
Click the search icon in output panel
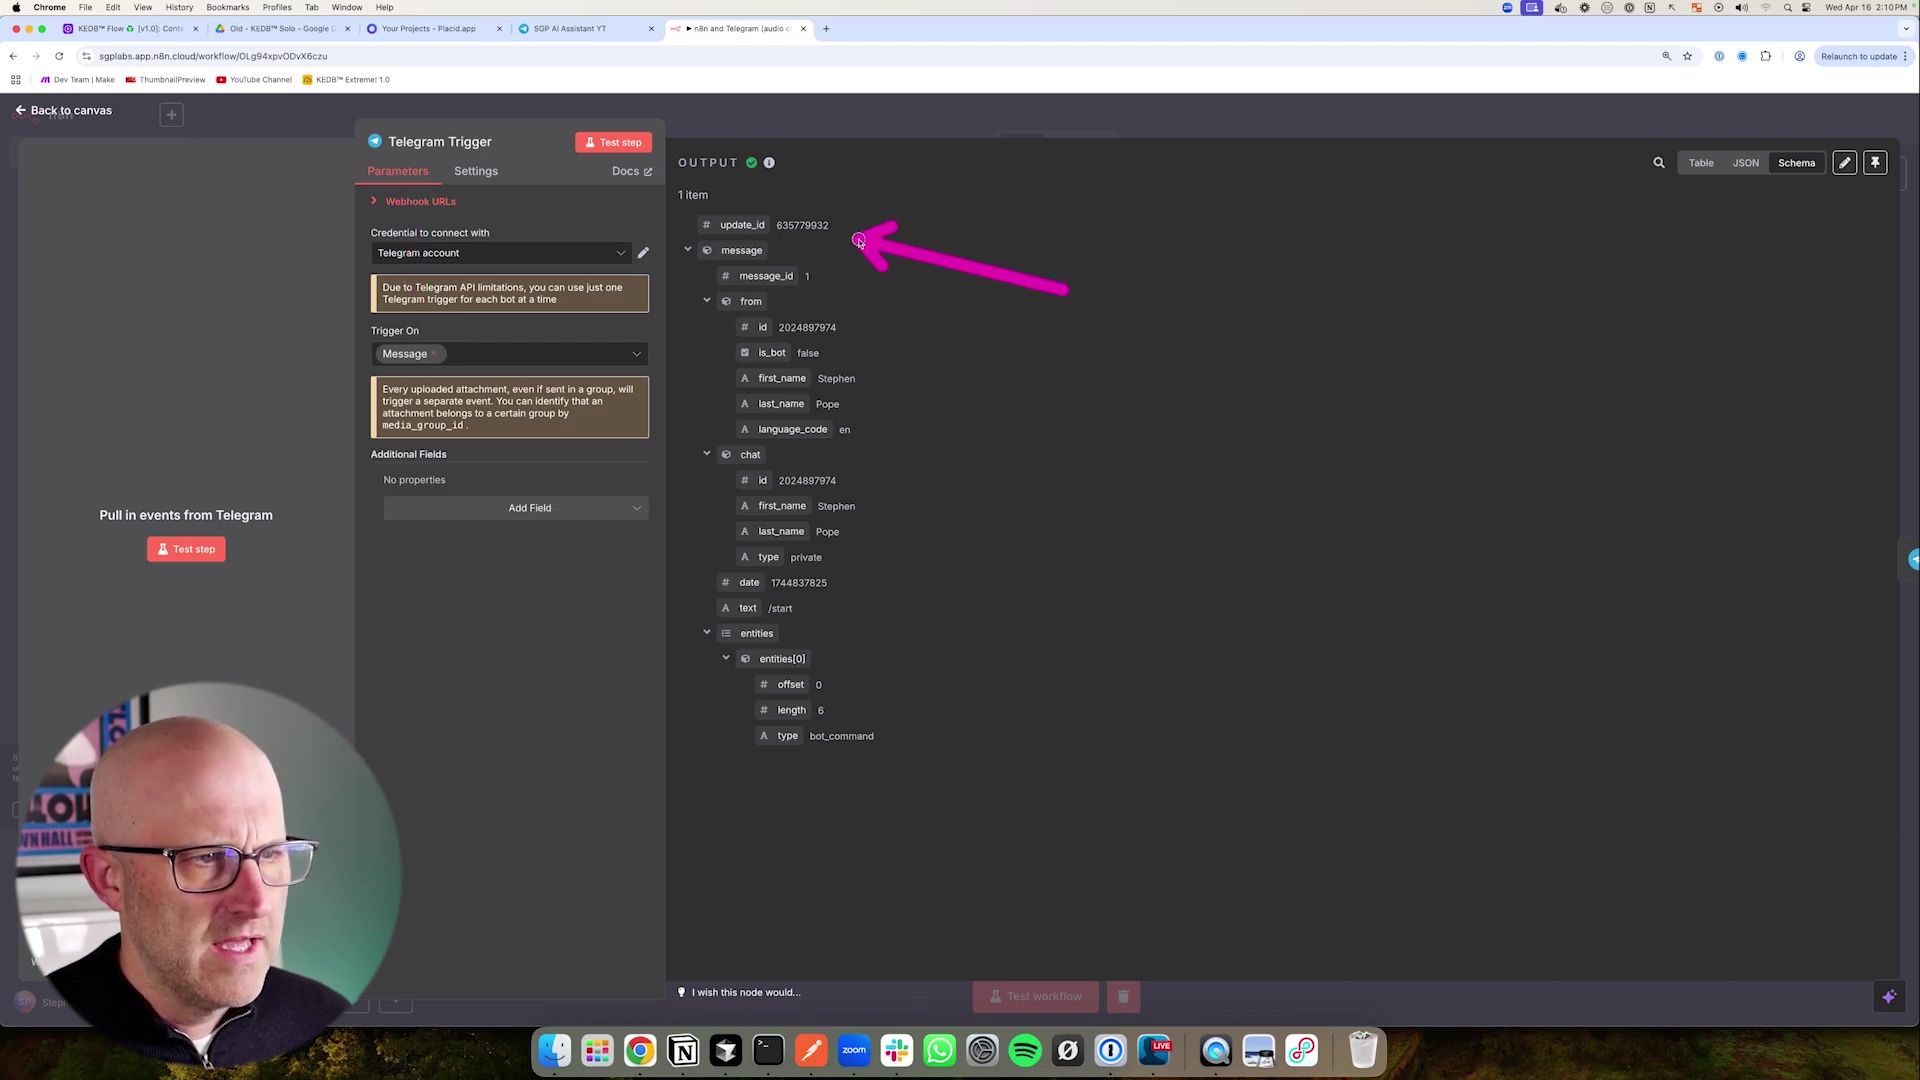tap(1658, 163)
